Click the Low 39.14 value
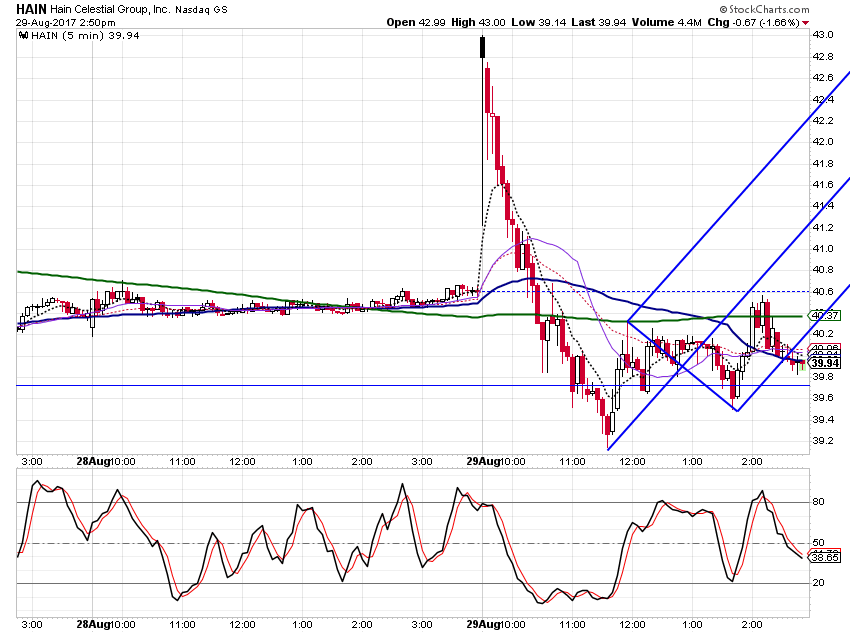Image resolution: width=850 pixels, height=633 pixels. [x=539, y=22]
